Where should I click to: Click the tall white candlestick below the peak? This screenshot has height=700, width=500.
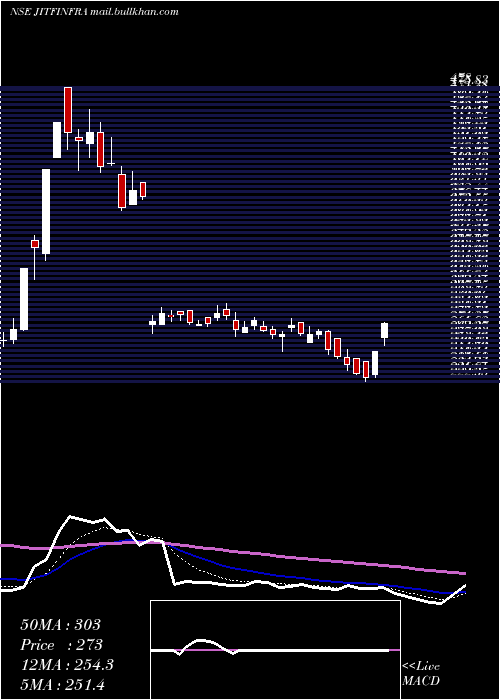point(46,212)
